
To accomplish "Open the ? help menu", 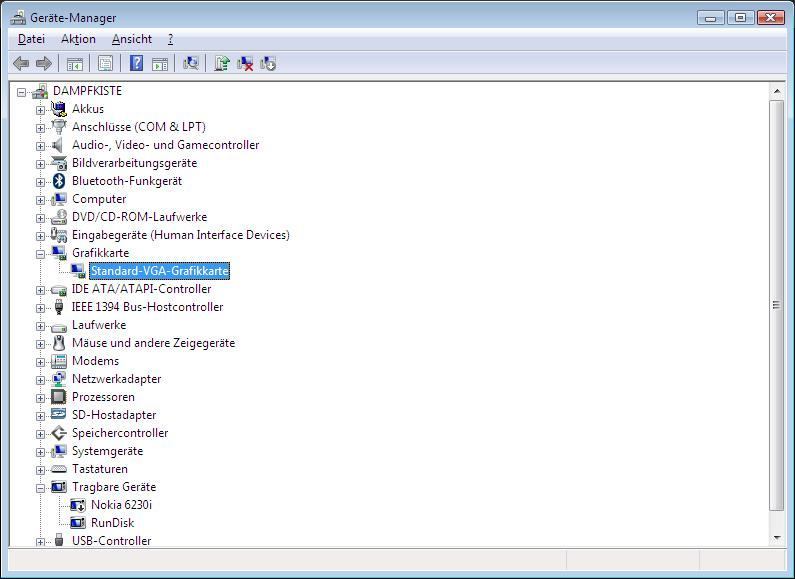I will click(170, 39).
